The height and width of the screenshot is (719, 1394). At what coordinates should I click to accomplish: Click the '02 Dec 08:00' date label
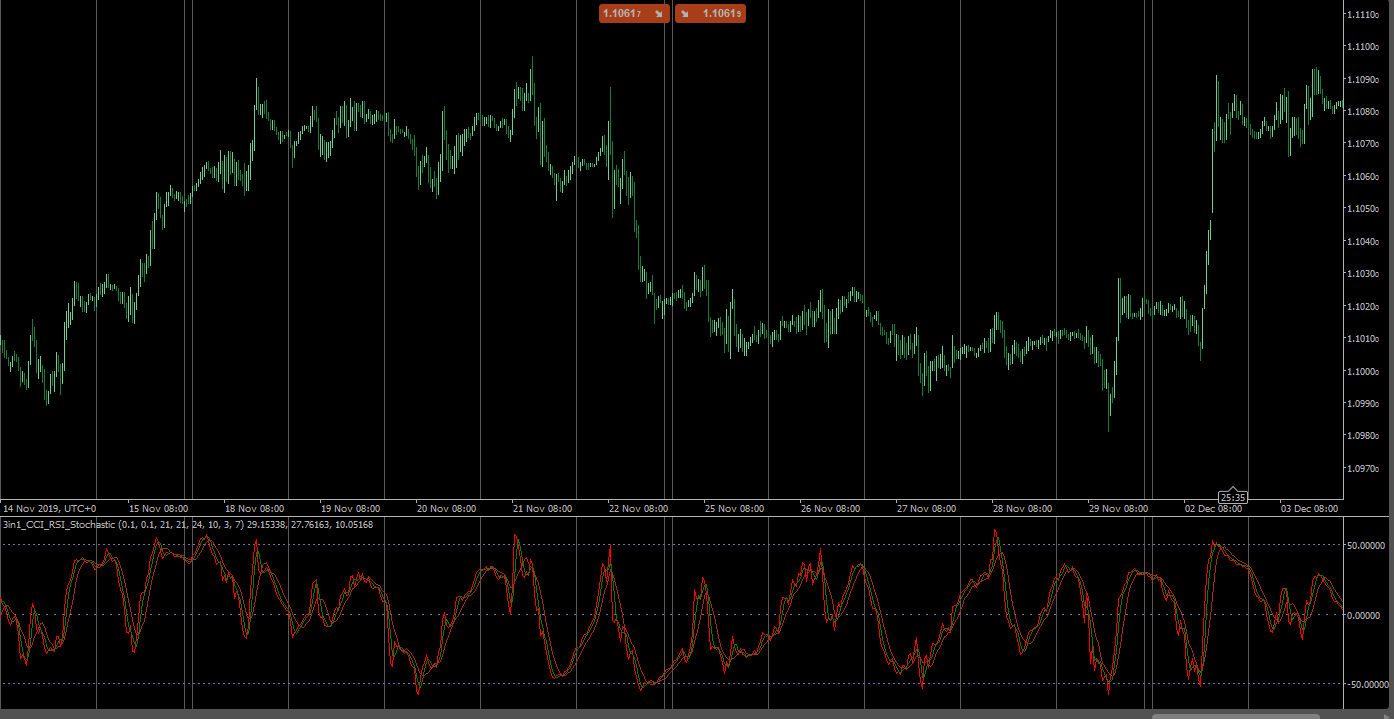coord(1216,507)
